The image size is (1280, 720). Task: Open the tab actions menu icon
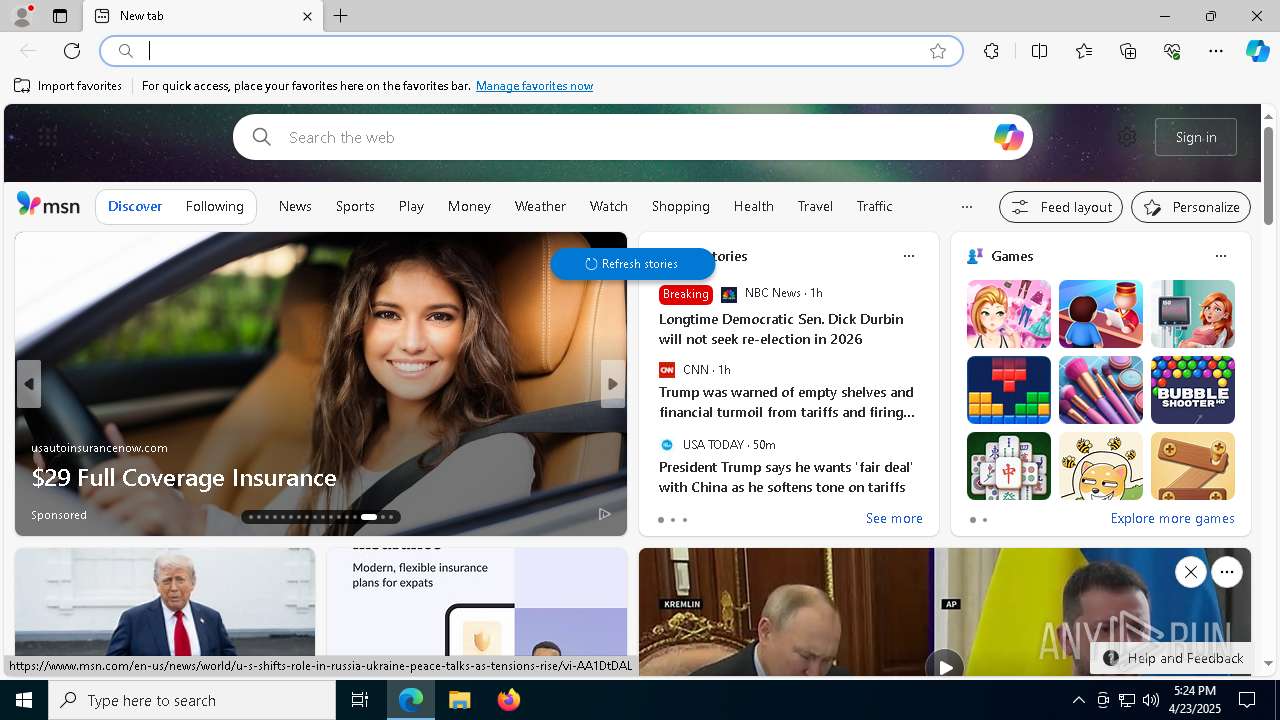(x=60, y=16)
